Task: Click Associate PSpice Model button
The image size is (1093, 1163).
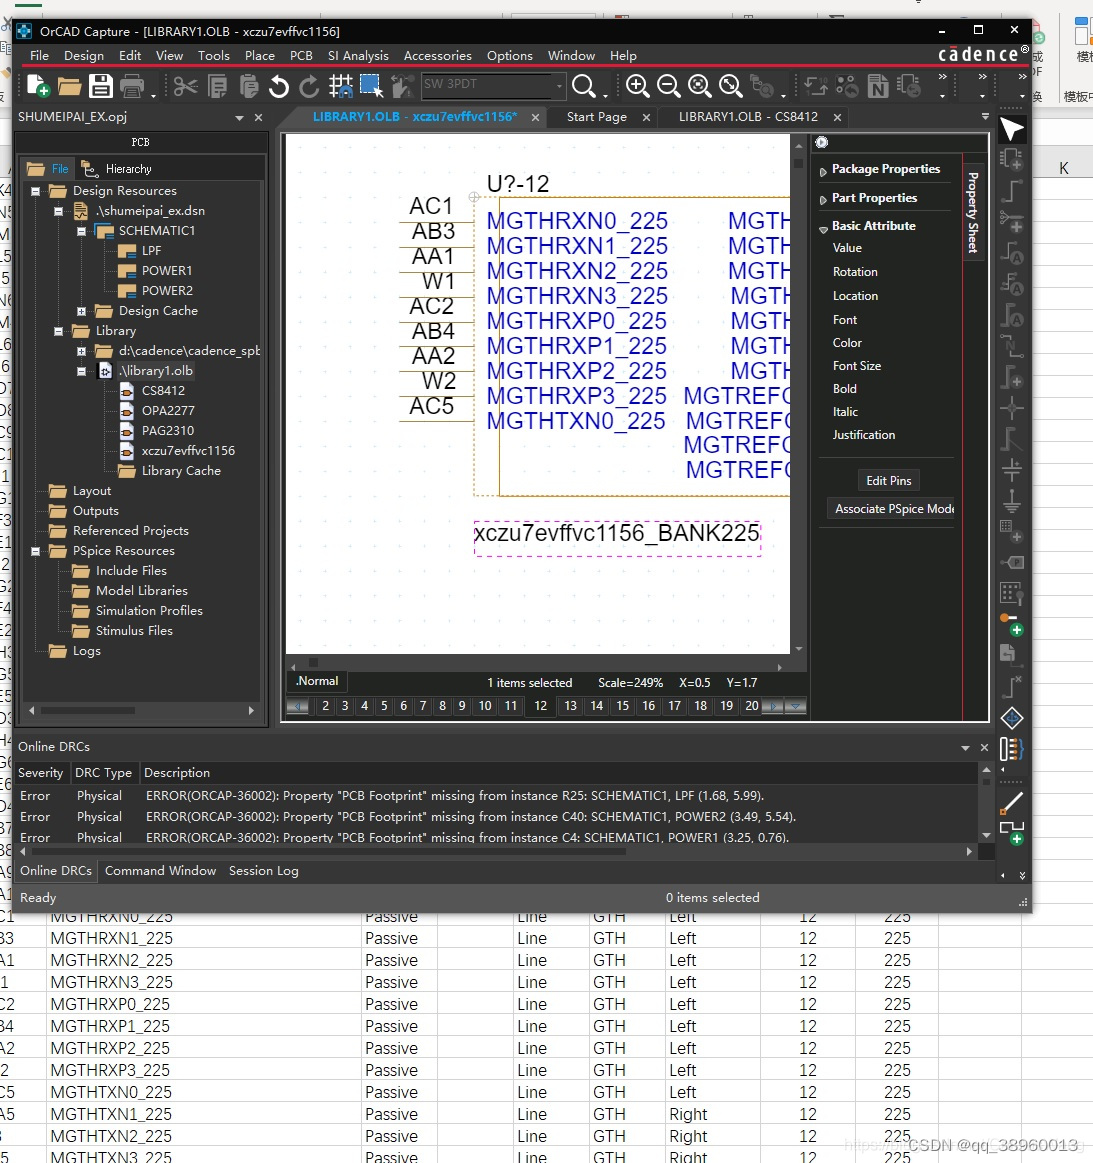Action: tap(891, 509)
